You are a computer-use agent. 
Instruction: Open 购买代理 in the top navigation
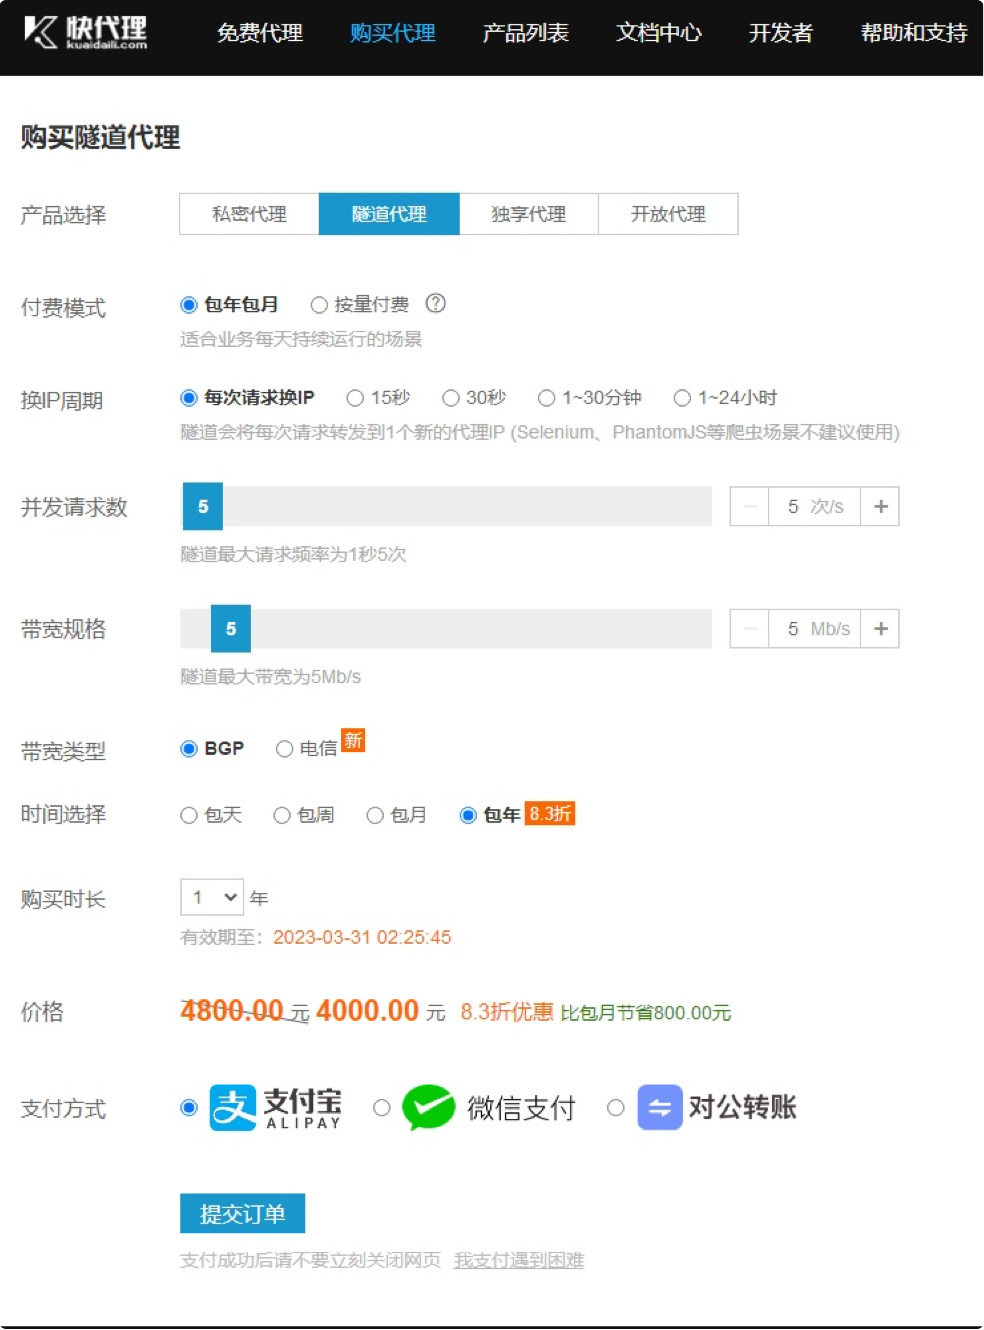pos(393,33)
